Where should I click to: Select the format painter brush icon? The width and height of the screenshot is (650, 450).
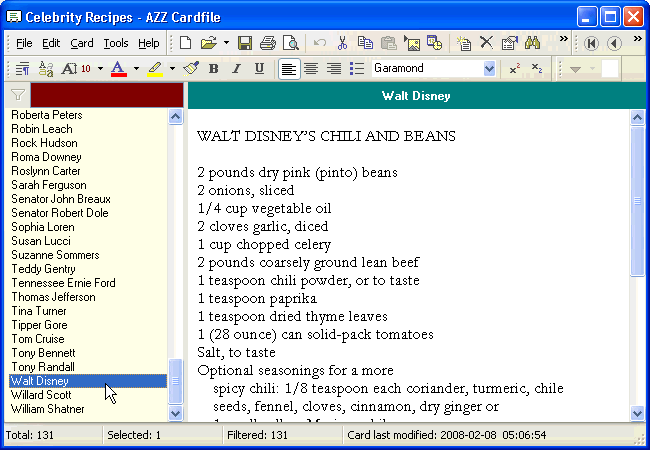[191, 68]
